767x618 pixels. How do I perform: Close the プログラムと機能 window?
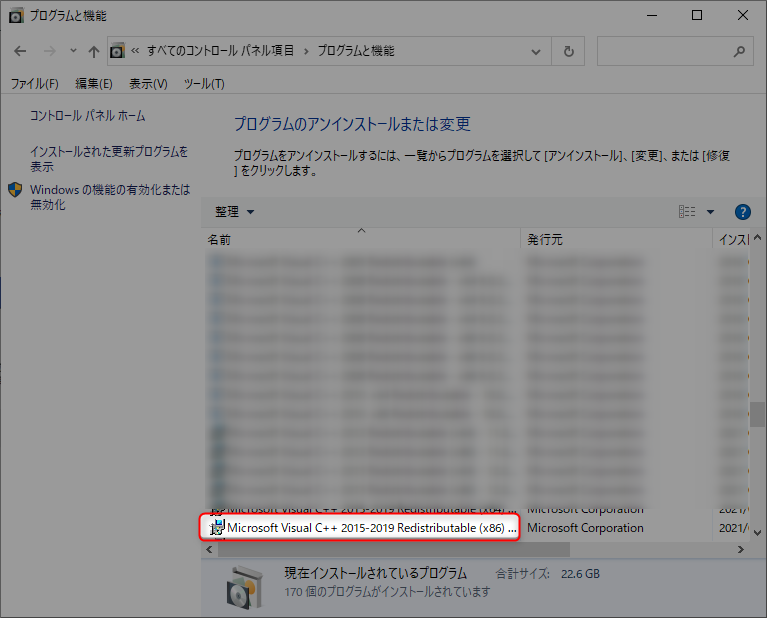coord(743,16)
